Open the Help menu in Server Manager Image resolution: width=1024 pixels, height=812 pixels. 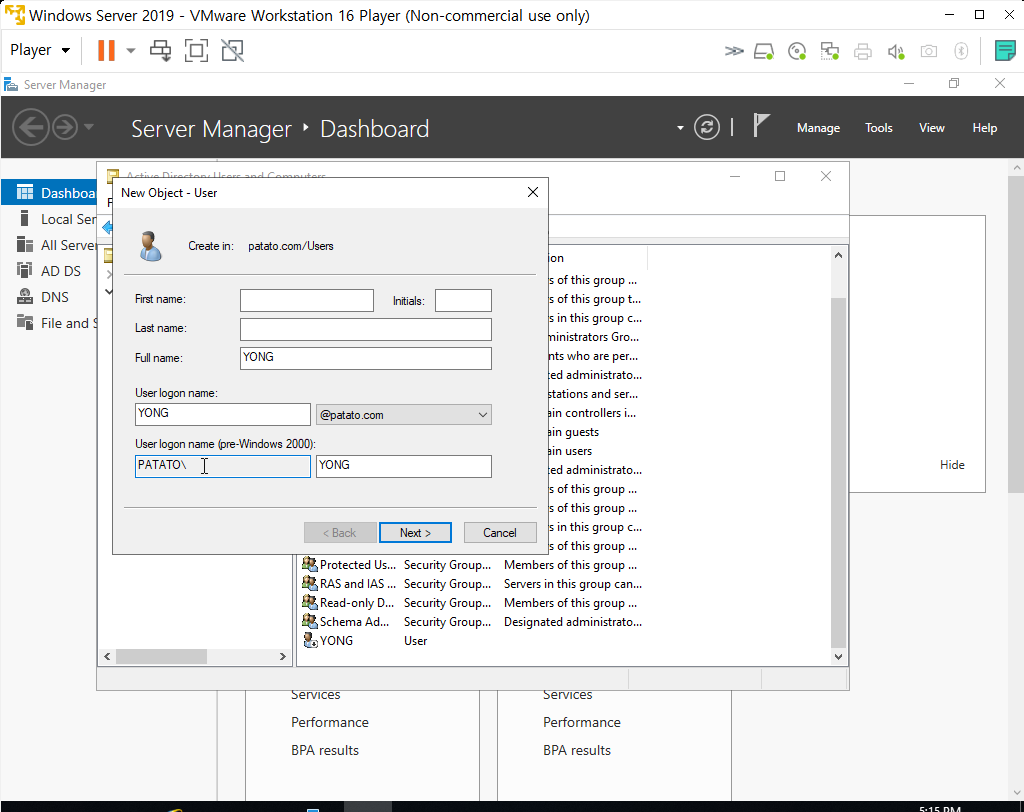984,128
